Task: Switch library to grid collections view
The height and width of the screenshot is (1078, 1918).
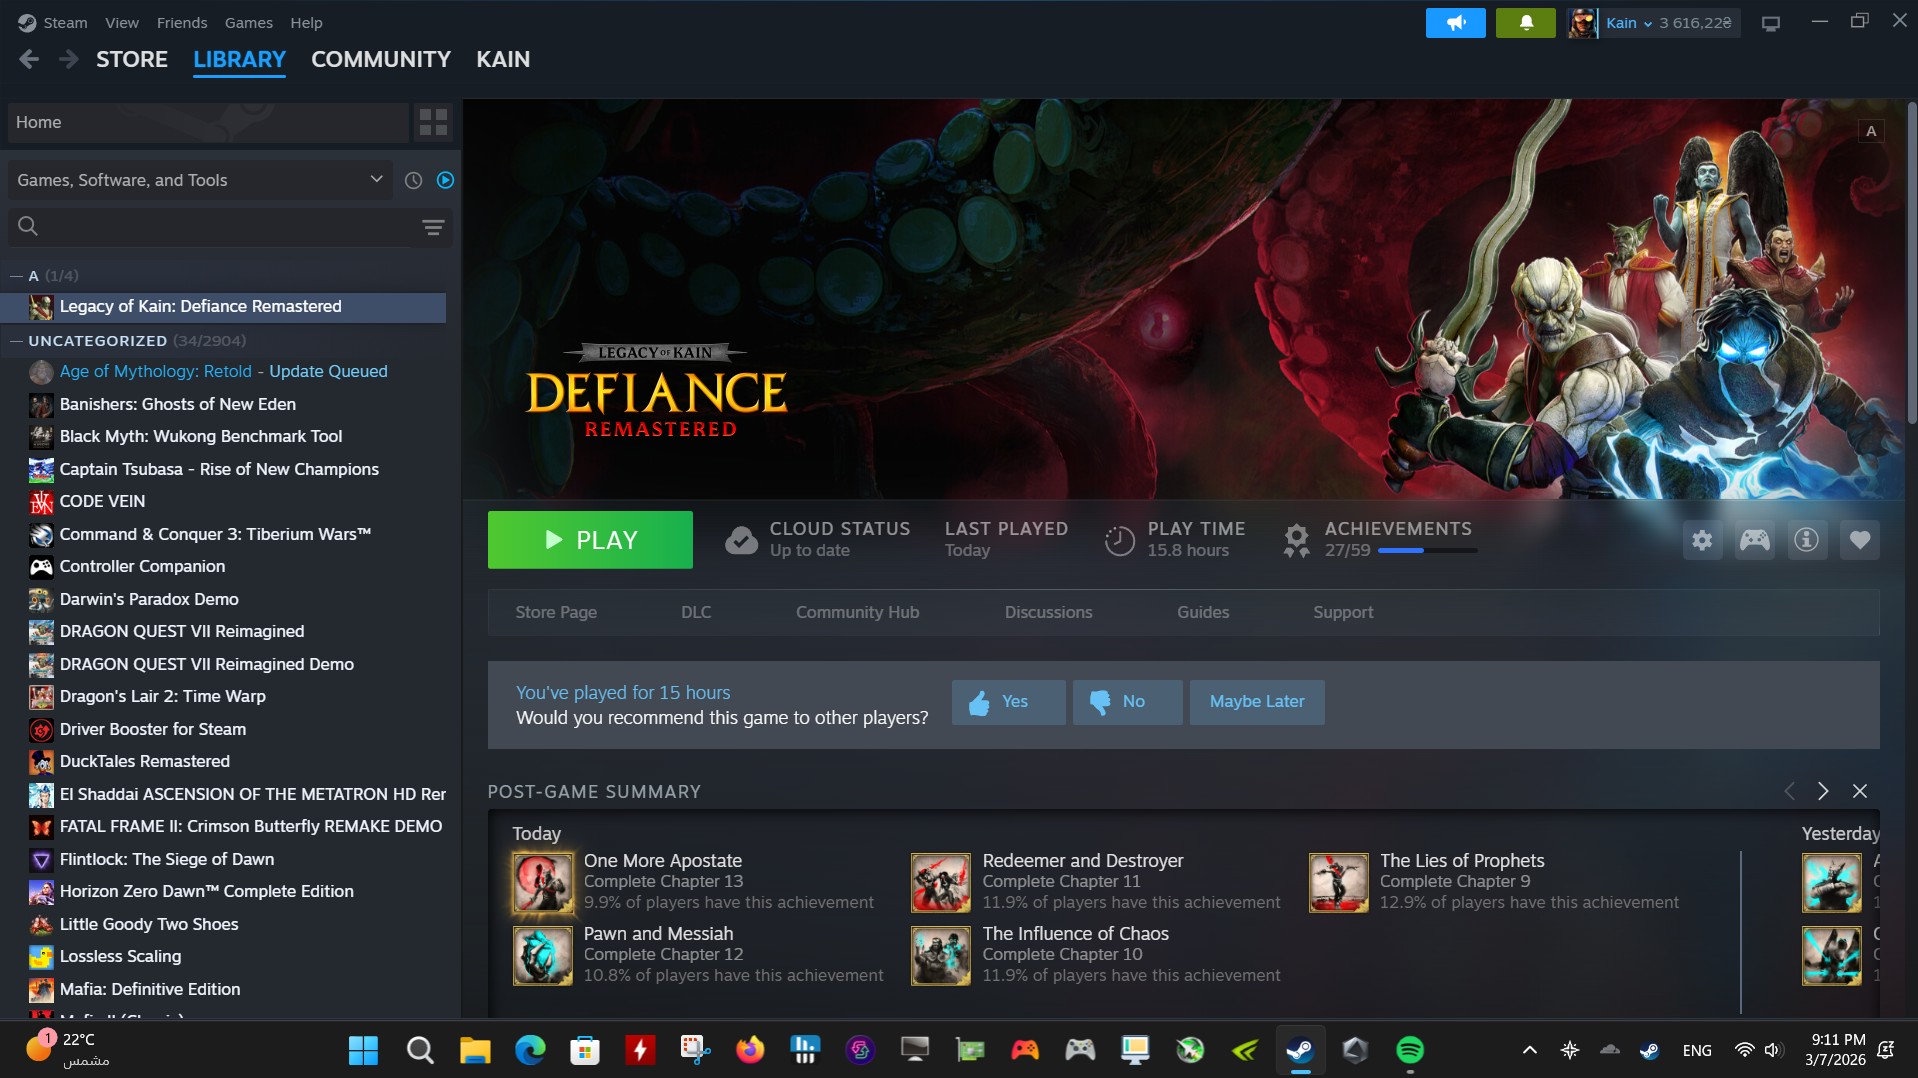Action: pos(433,122)
